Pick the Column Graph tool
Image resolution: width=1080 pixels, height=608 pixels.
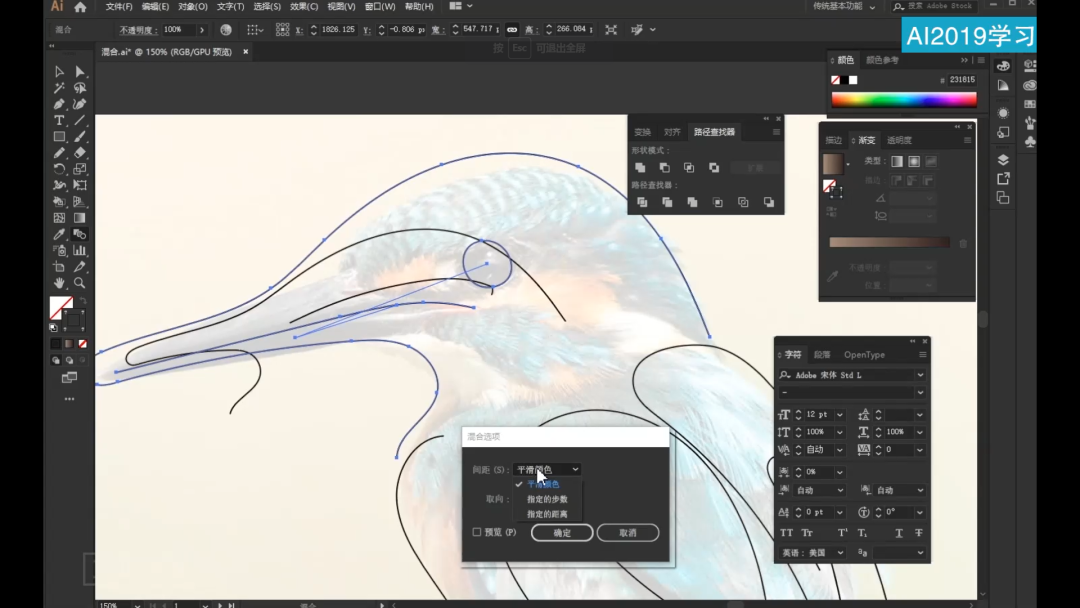[x=80, y=251]
